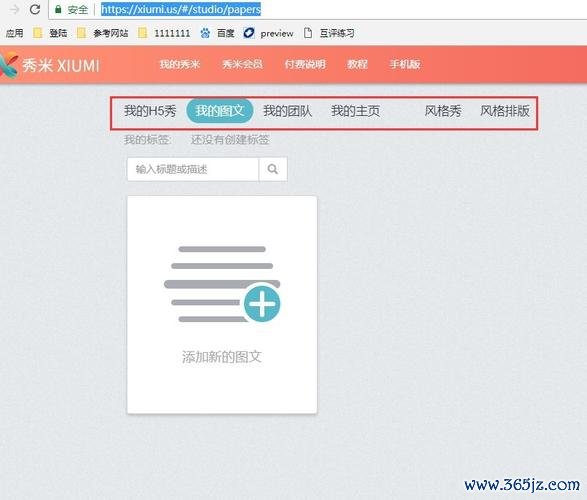587x500 pixels.
Task: Select the address bar URL
Action: click(x=181, y=9)
